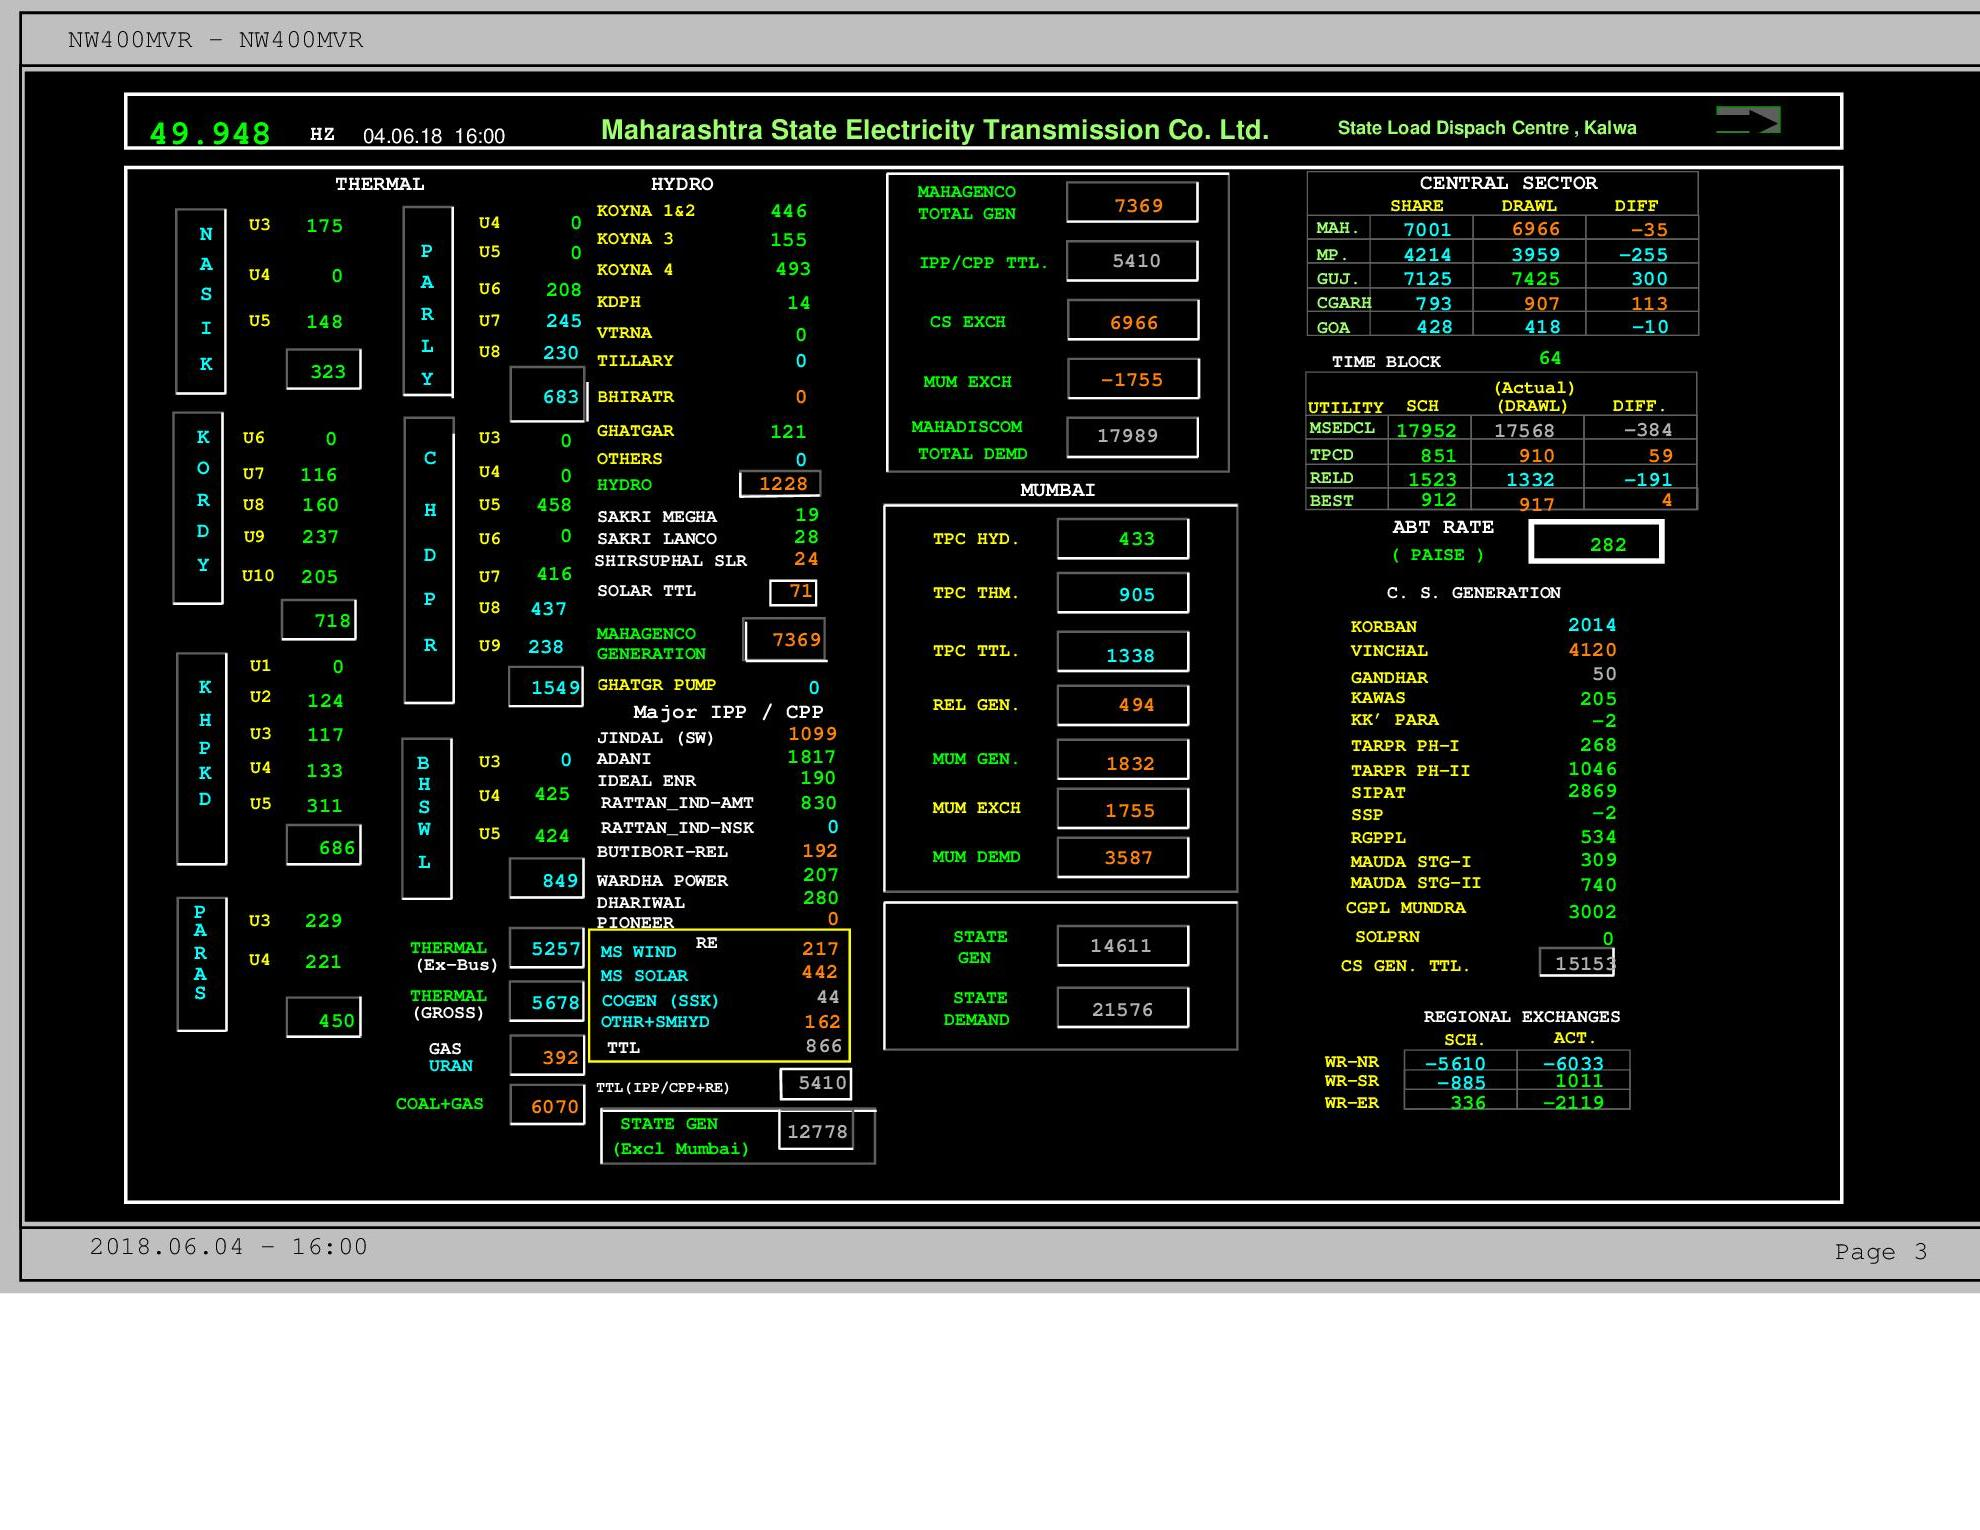The width and height of the screenshot is (1980, 1530).
Task: Click the KORDY station total box 718
Action: tap(319, 620)
